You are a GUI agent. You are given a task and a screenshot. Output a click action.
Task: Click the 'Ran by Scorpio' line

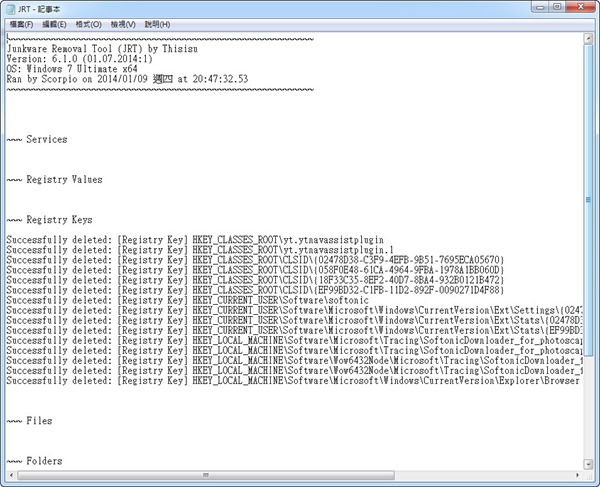coord(127,79)
